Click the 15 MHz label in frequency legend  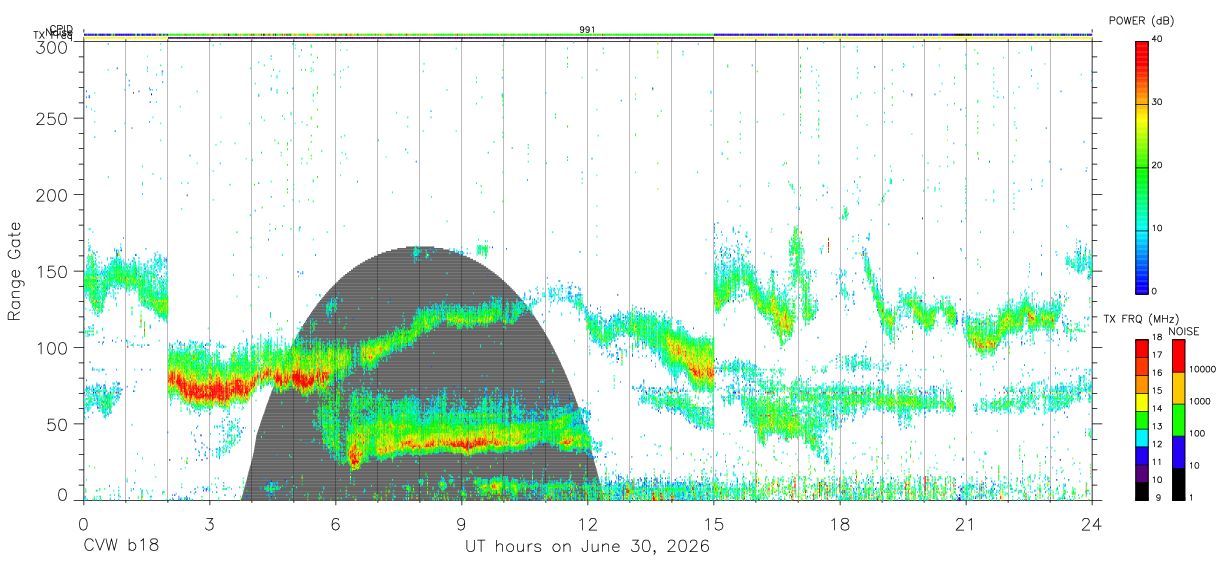click(x=1158, y=391)
